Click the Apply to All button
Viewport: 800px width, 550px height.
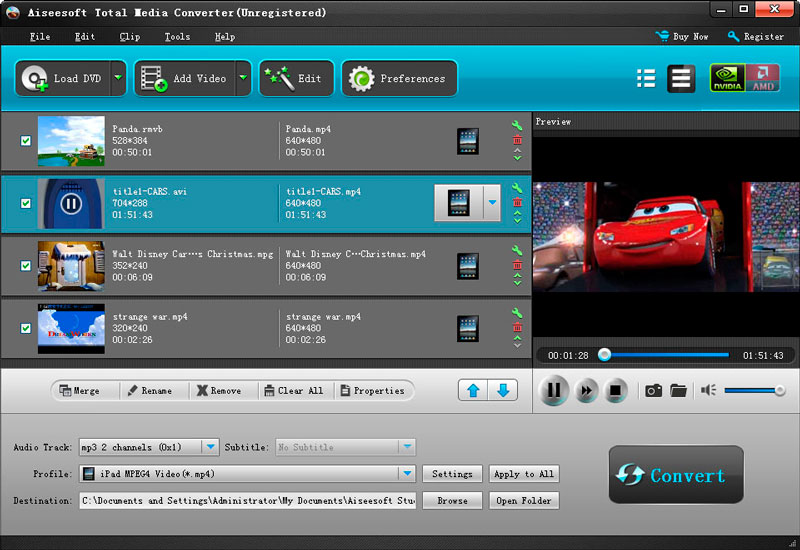[x=524, y=474]
